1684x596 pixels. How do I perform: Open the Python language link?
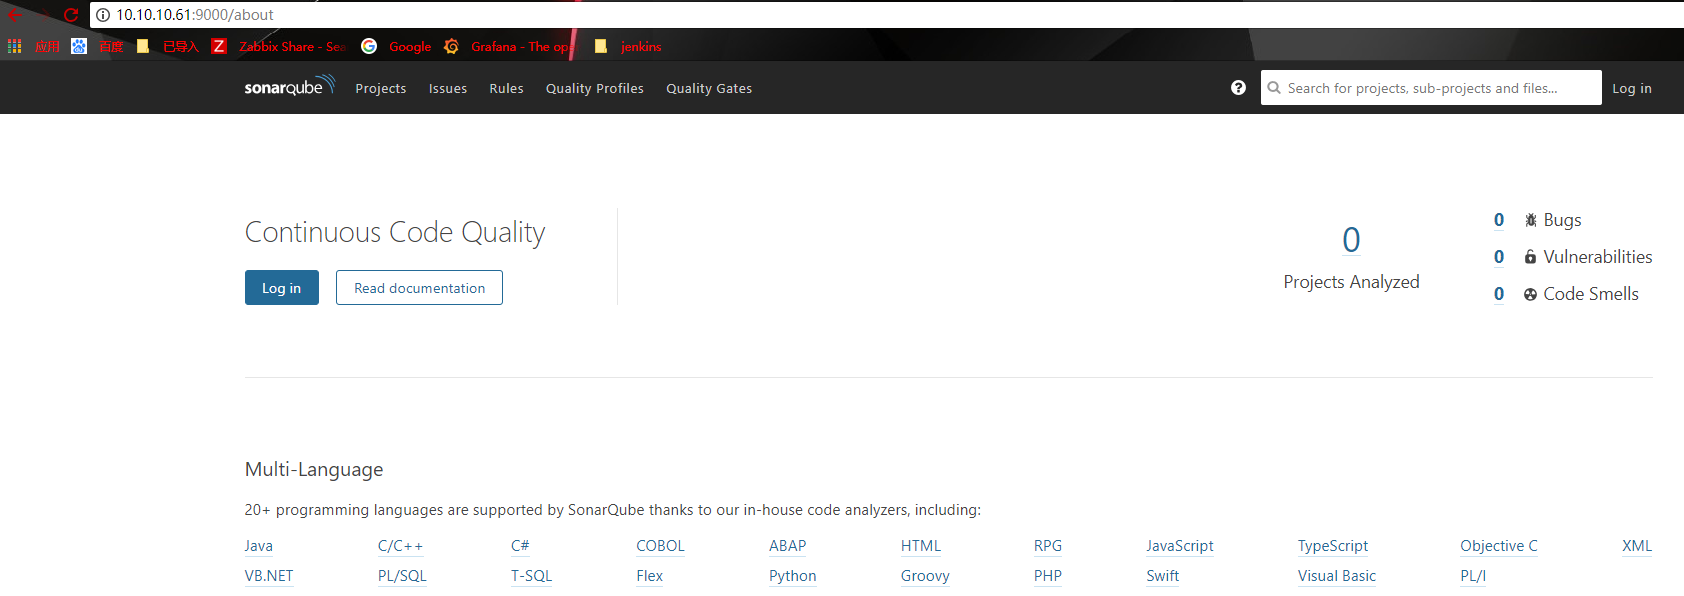pos(793,576)
